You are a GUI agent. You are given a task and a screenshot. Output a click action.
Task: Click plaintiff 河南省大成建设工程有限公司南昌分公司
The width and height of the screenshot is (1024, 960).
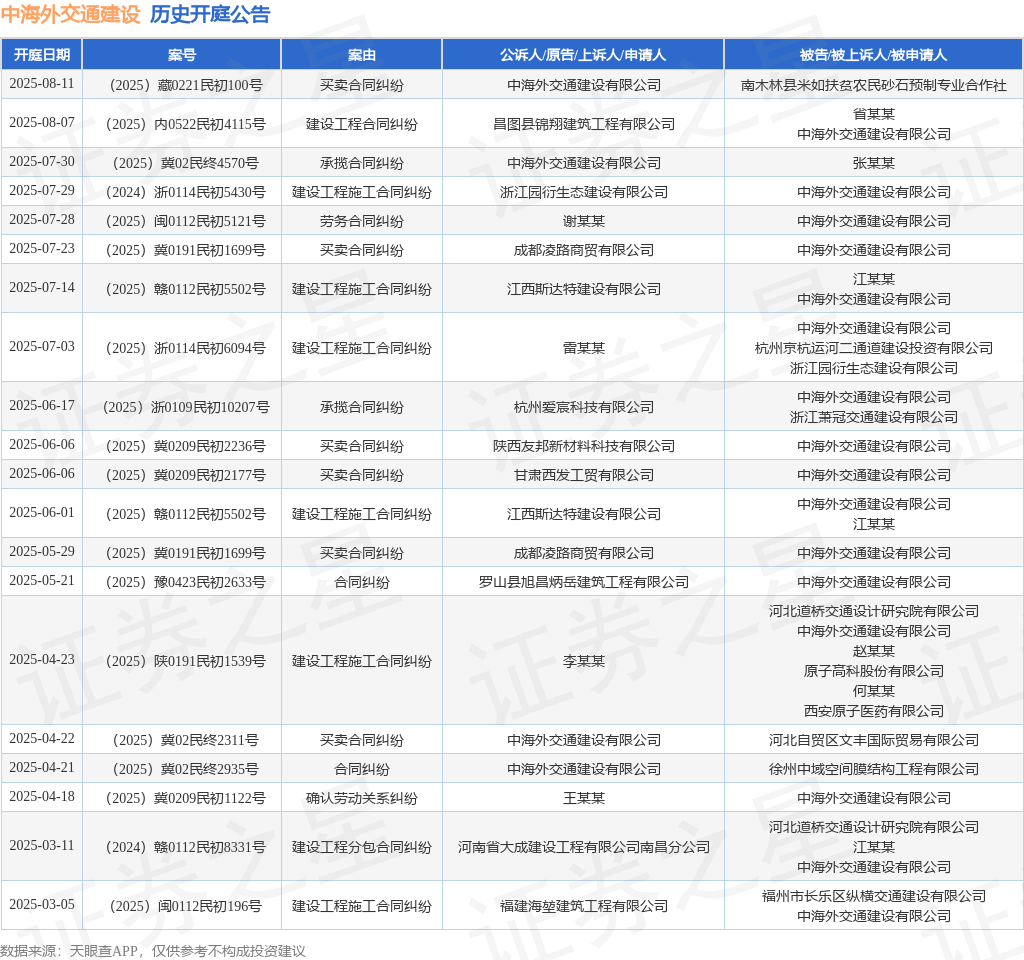point(584,847)
